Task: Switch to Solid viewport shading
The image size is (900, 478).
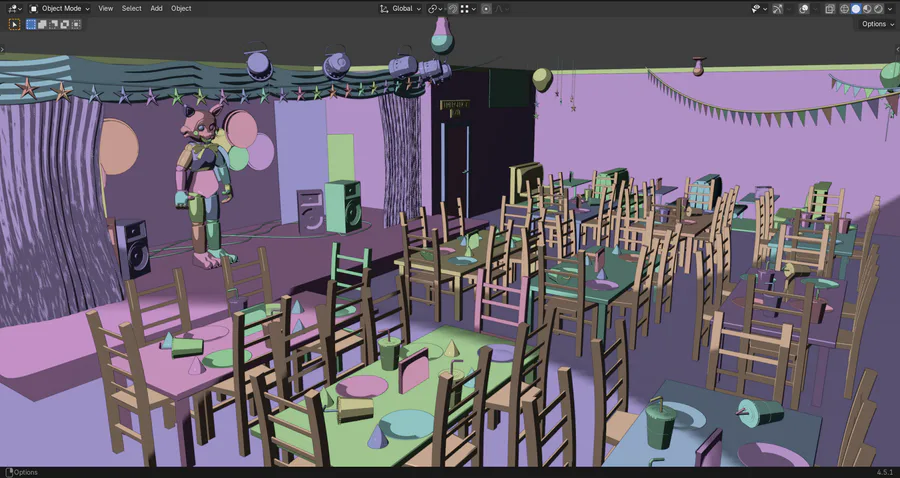Action: click(x=856, y=9)
